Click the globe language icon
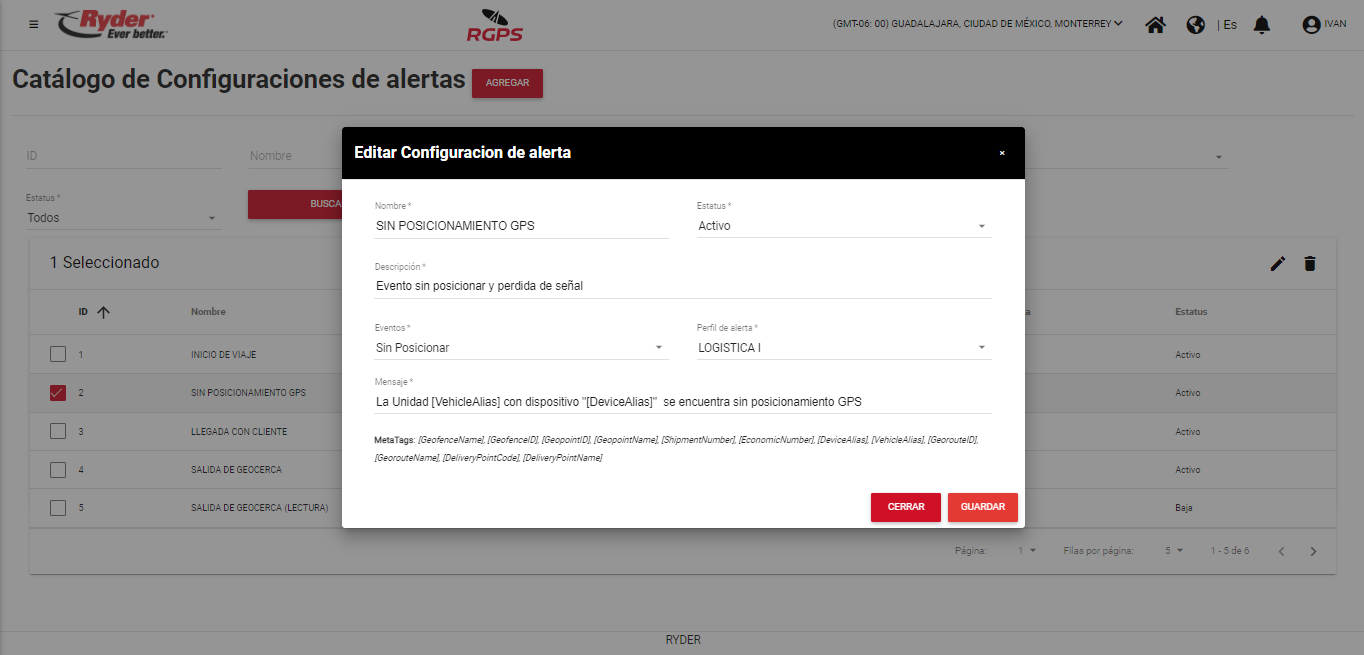1364x655 pixels. click(1195, 25)
